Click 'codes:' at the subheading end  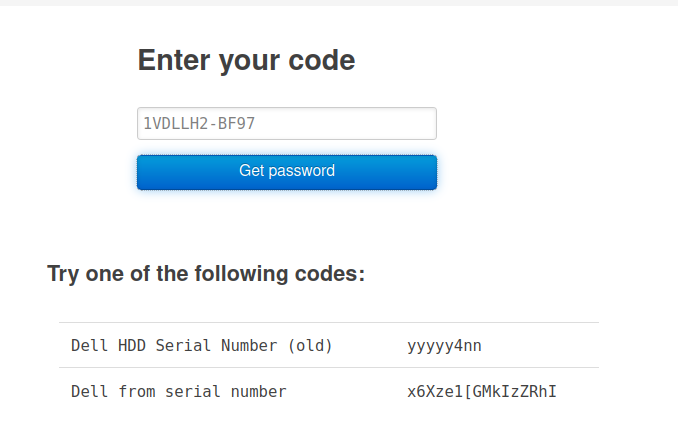pyautogui.click(x=332, y=274)
